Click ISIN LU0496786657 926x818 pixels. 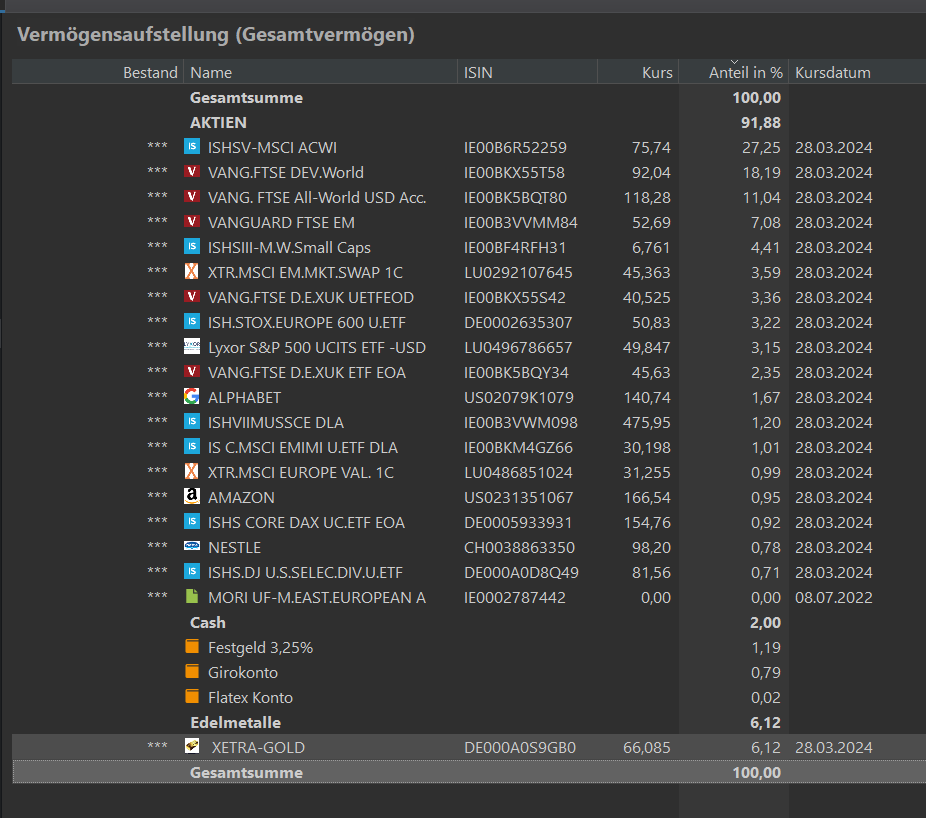pos(518,347)
